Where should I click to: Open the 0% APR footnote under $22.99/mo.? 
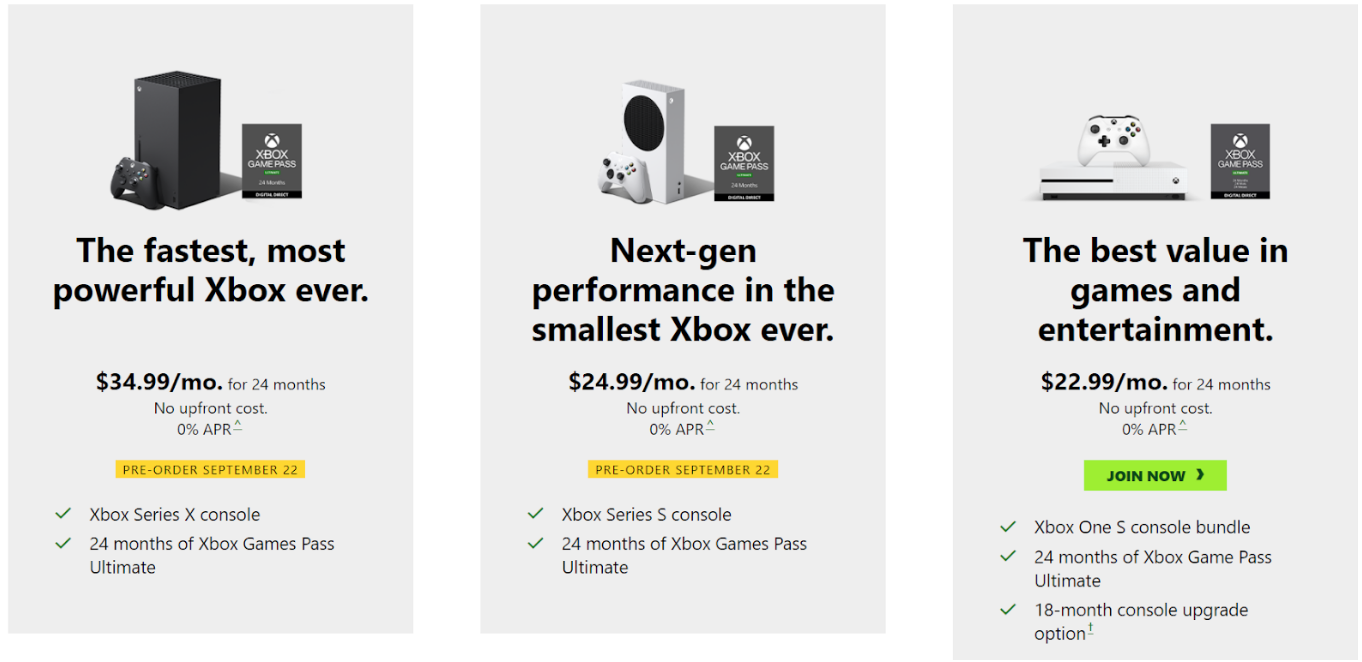tap(1183, 427)
